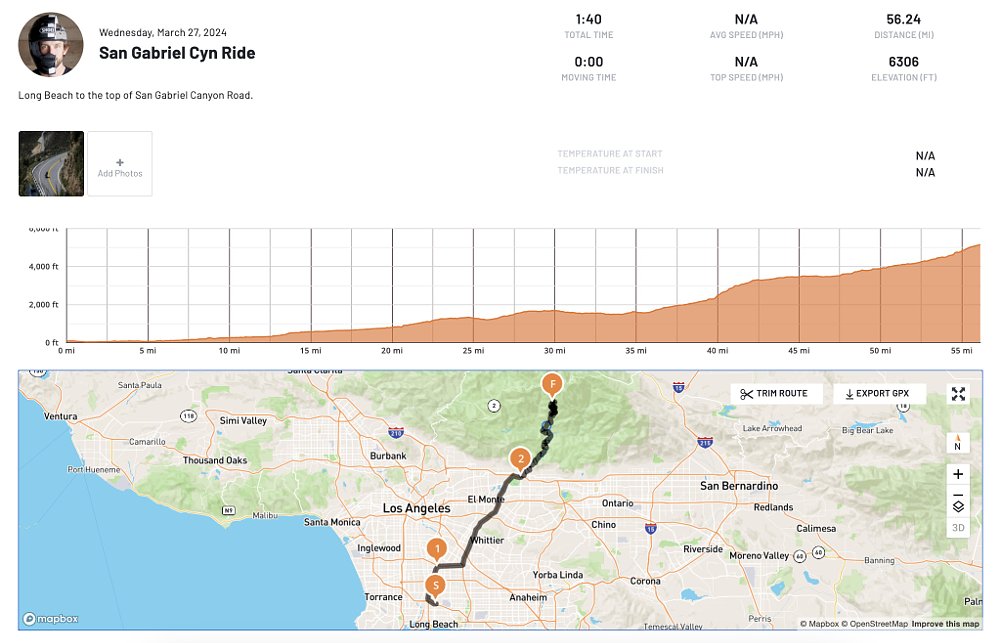The height and width of the screenshot is (643, 1000).
Task: Toggle the 3D map view
Action: point(957,525)
